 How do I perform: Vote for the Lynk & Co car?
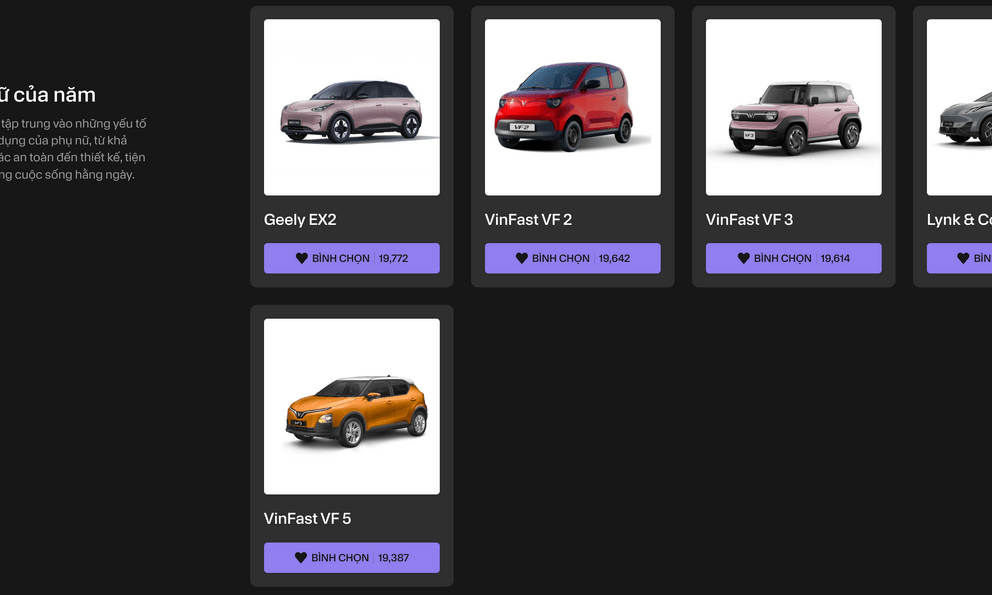[959, 258]
